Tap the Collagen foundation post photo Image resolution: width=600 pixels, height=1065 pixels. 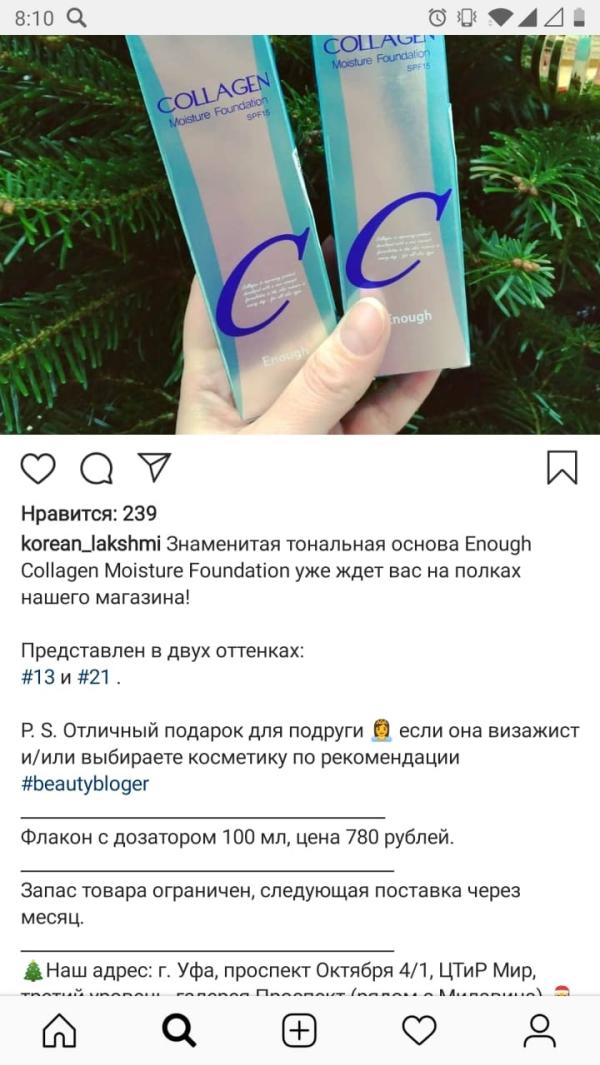(300, 234)
